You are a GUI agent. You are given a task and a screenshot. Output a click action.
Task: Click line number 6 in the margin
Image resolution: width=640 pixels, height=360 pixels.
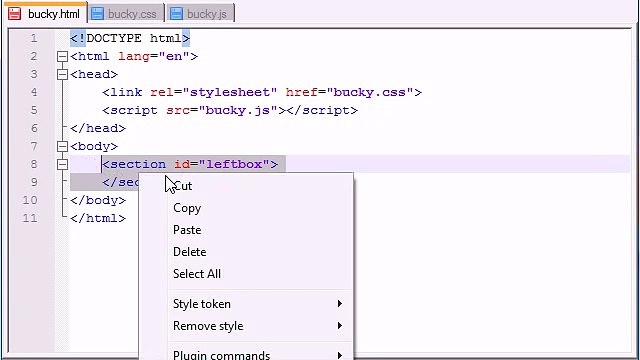pos(33,128)
